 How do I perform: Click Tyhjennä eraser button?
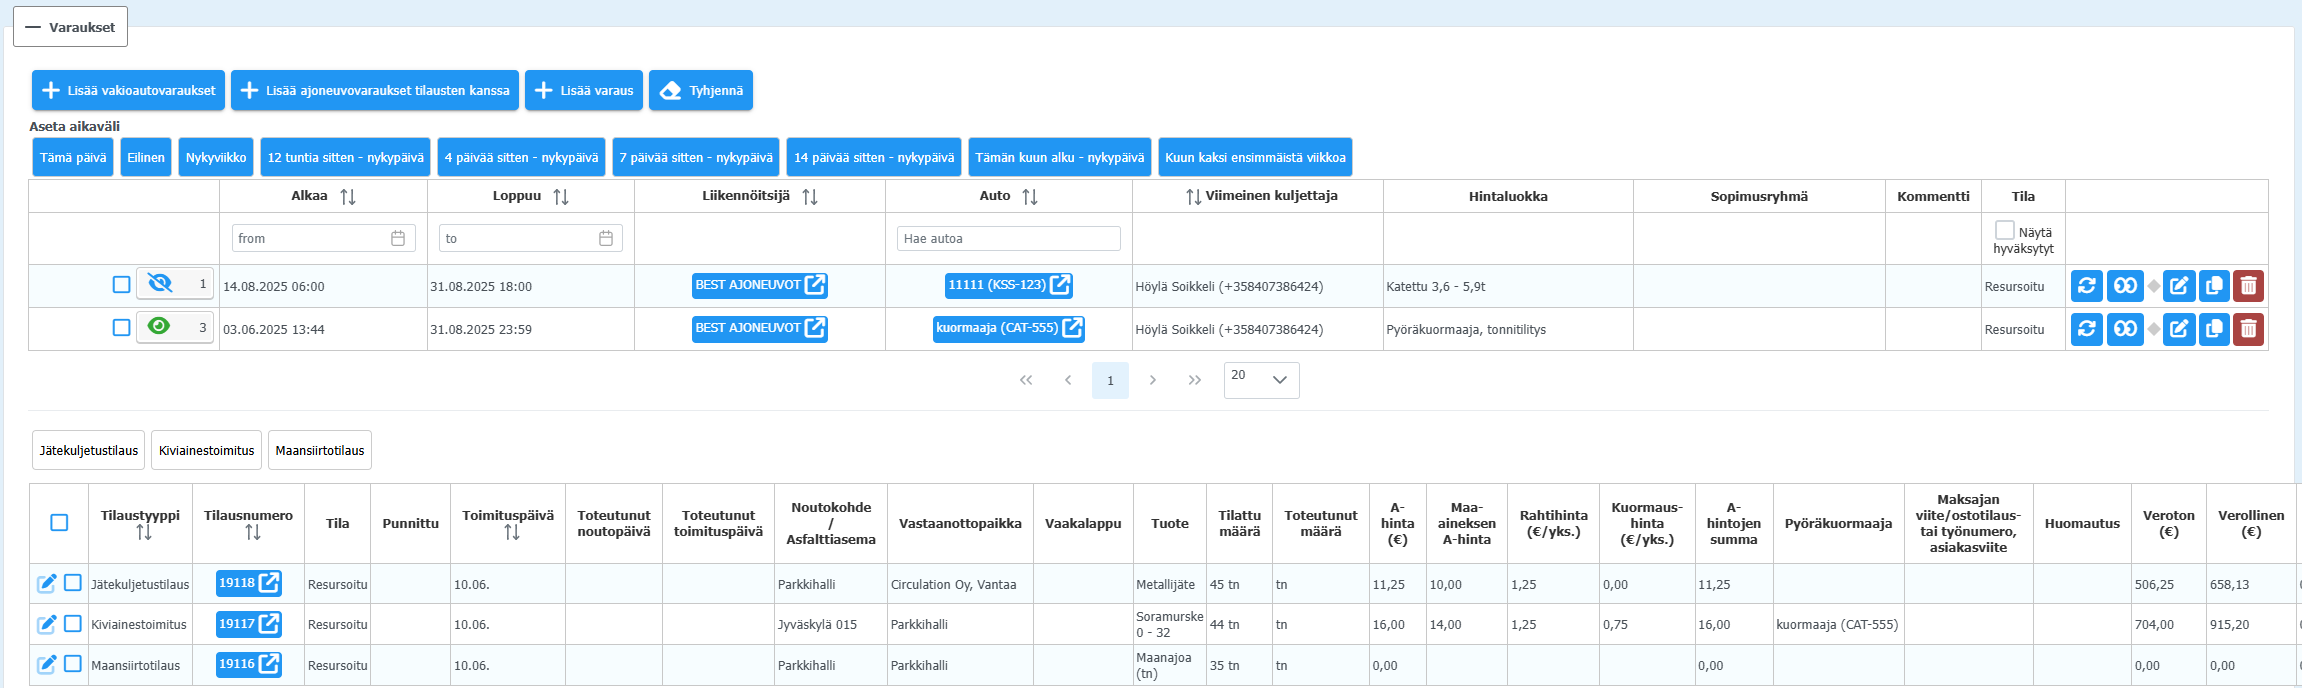tap(700, 90)
